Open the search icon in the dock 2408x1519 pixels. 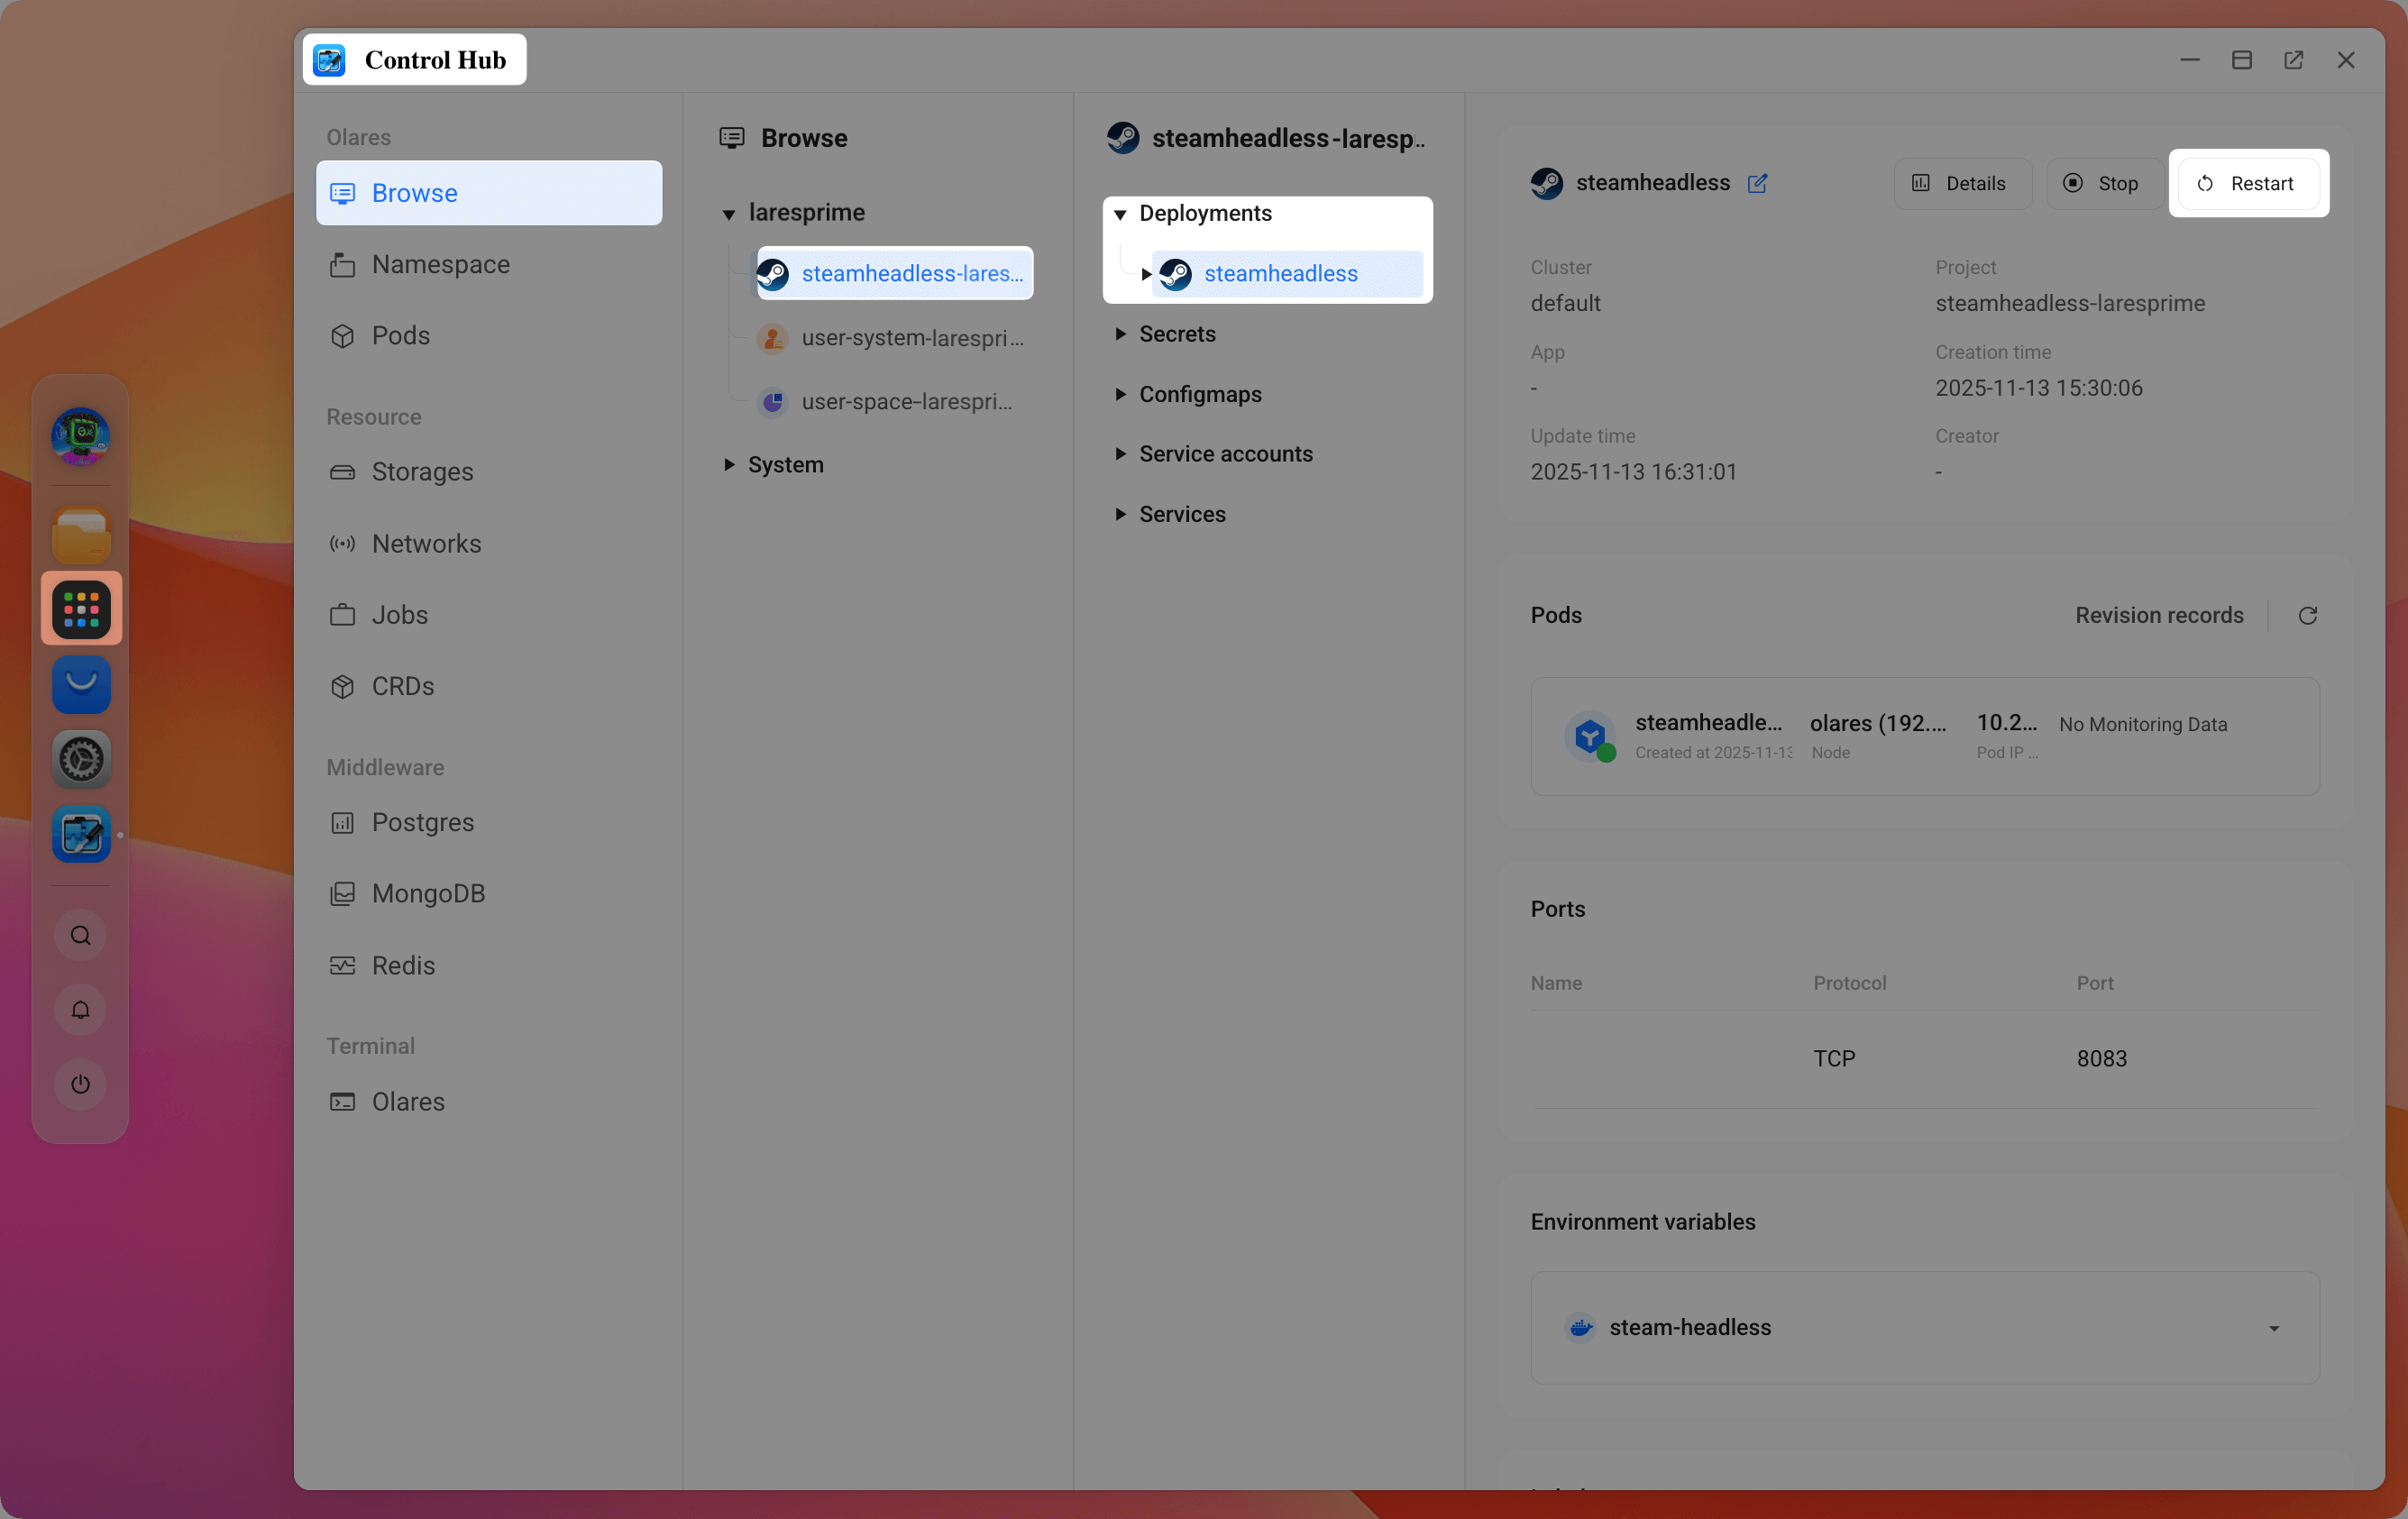tap(81, 935)
